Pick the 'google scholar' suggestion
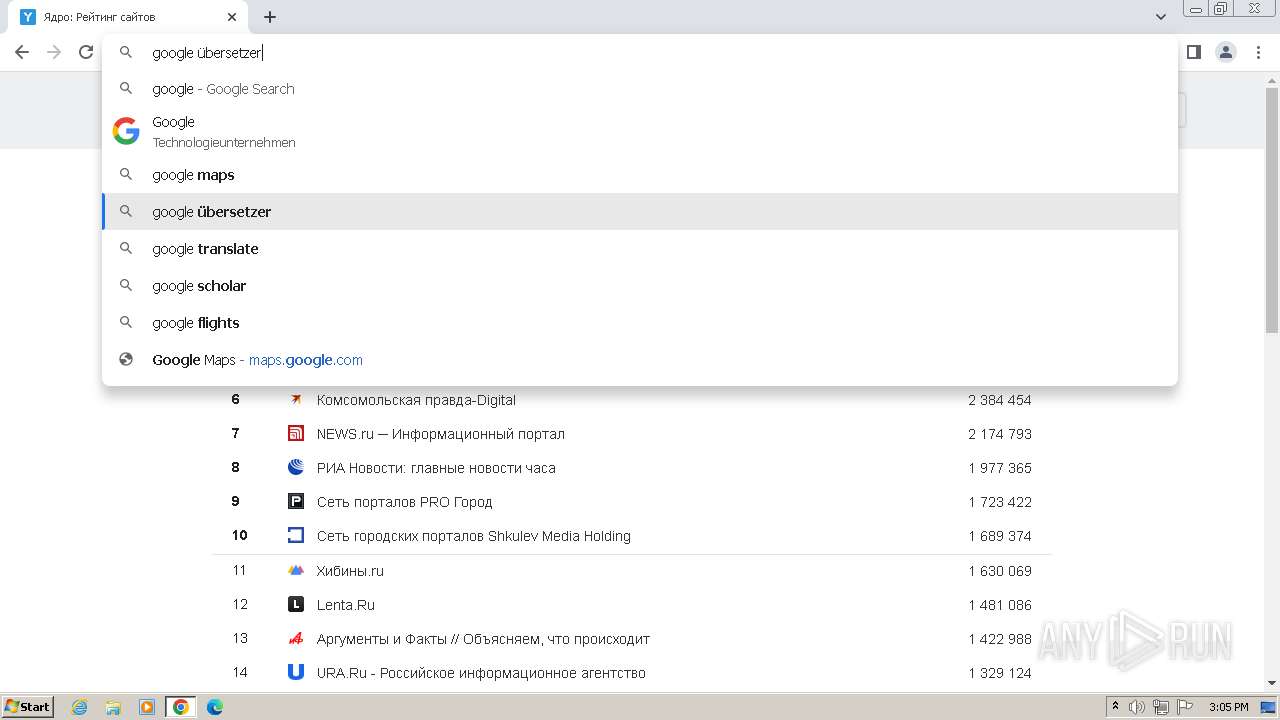 (x=640, y=286)
